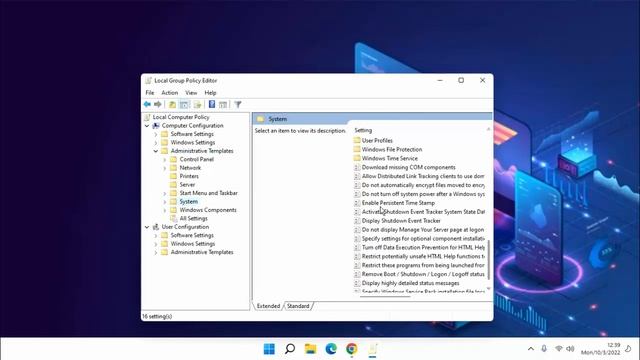The height and width of the screenshot is (360, 640).
Task: Open Help via the blue toolbar icon
Action: pos(212,104)
